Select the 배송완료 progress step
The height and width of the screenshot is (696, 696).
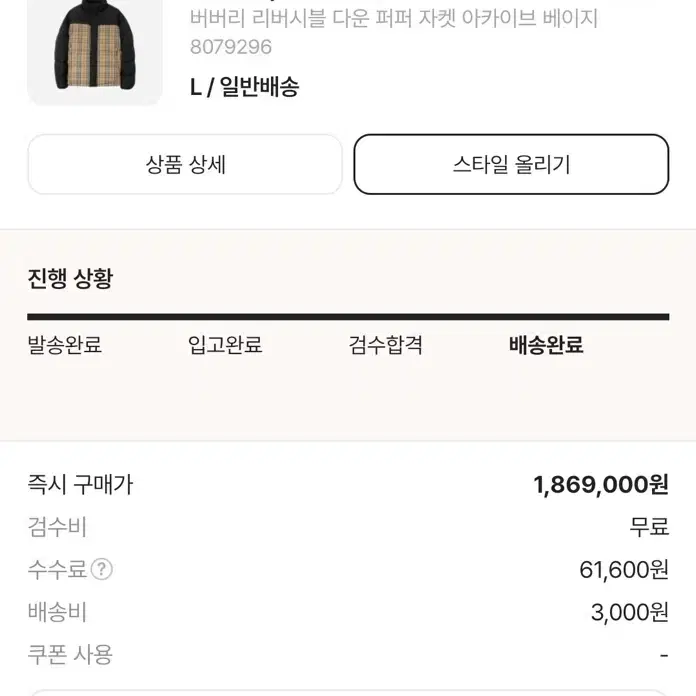(x=546, y=345)
